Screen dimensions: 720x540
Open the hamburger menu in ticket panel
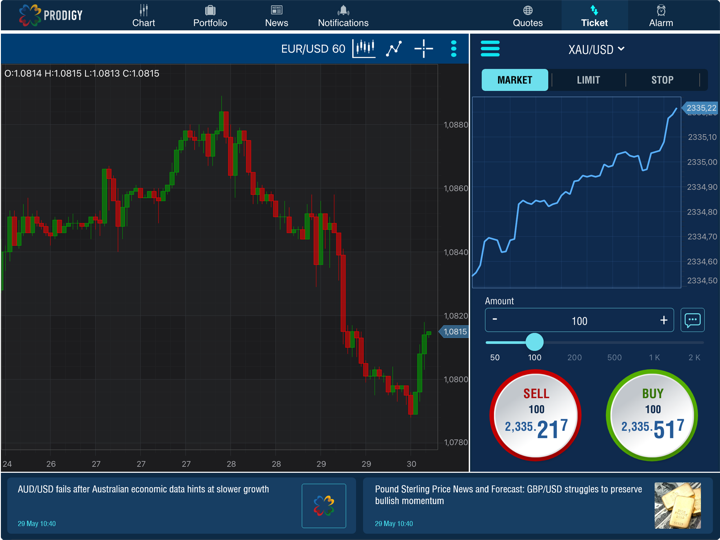(490, 49)
